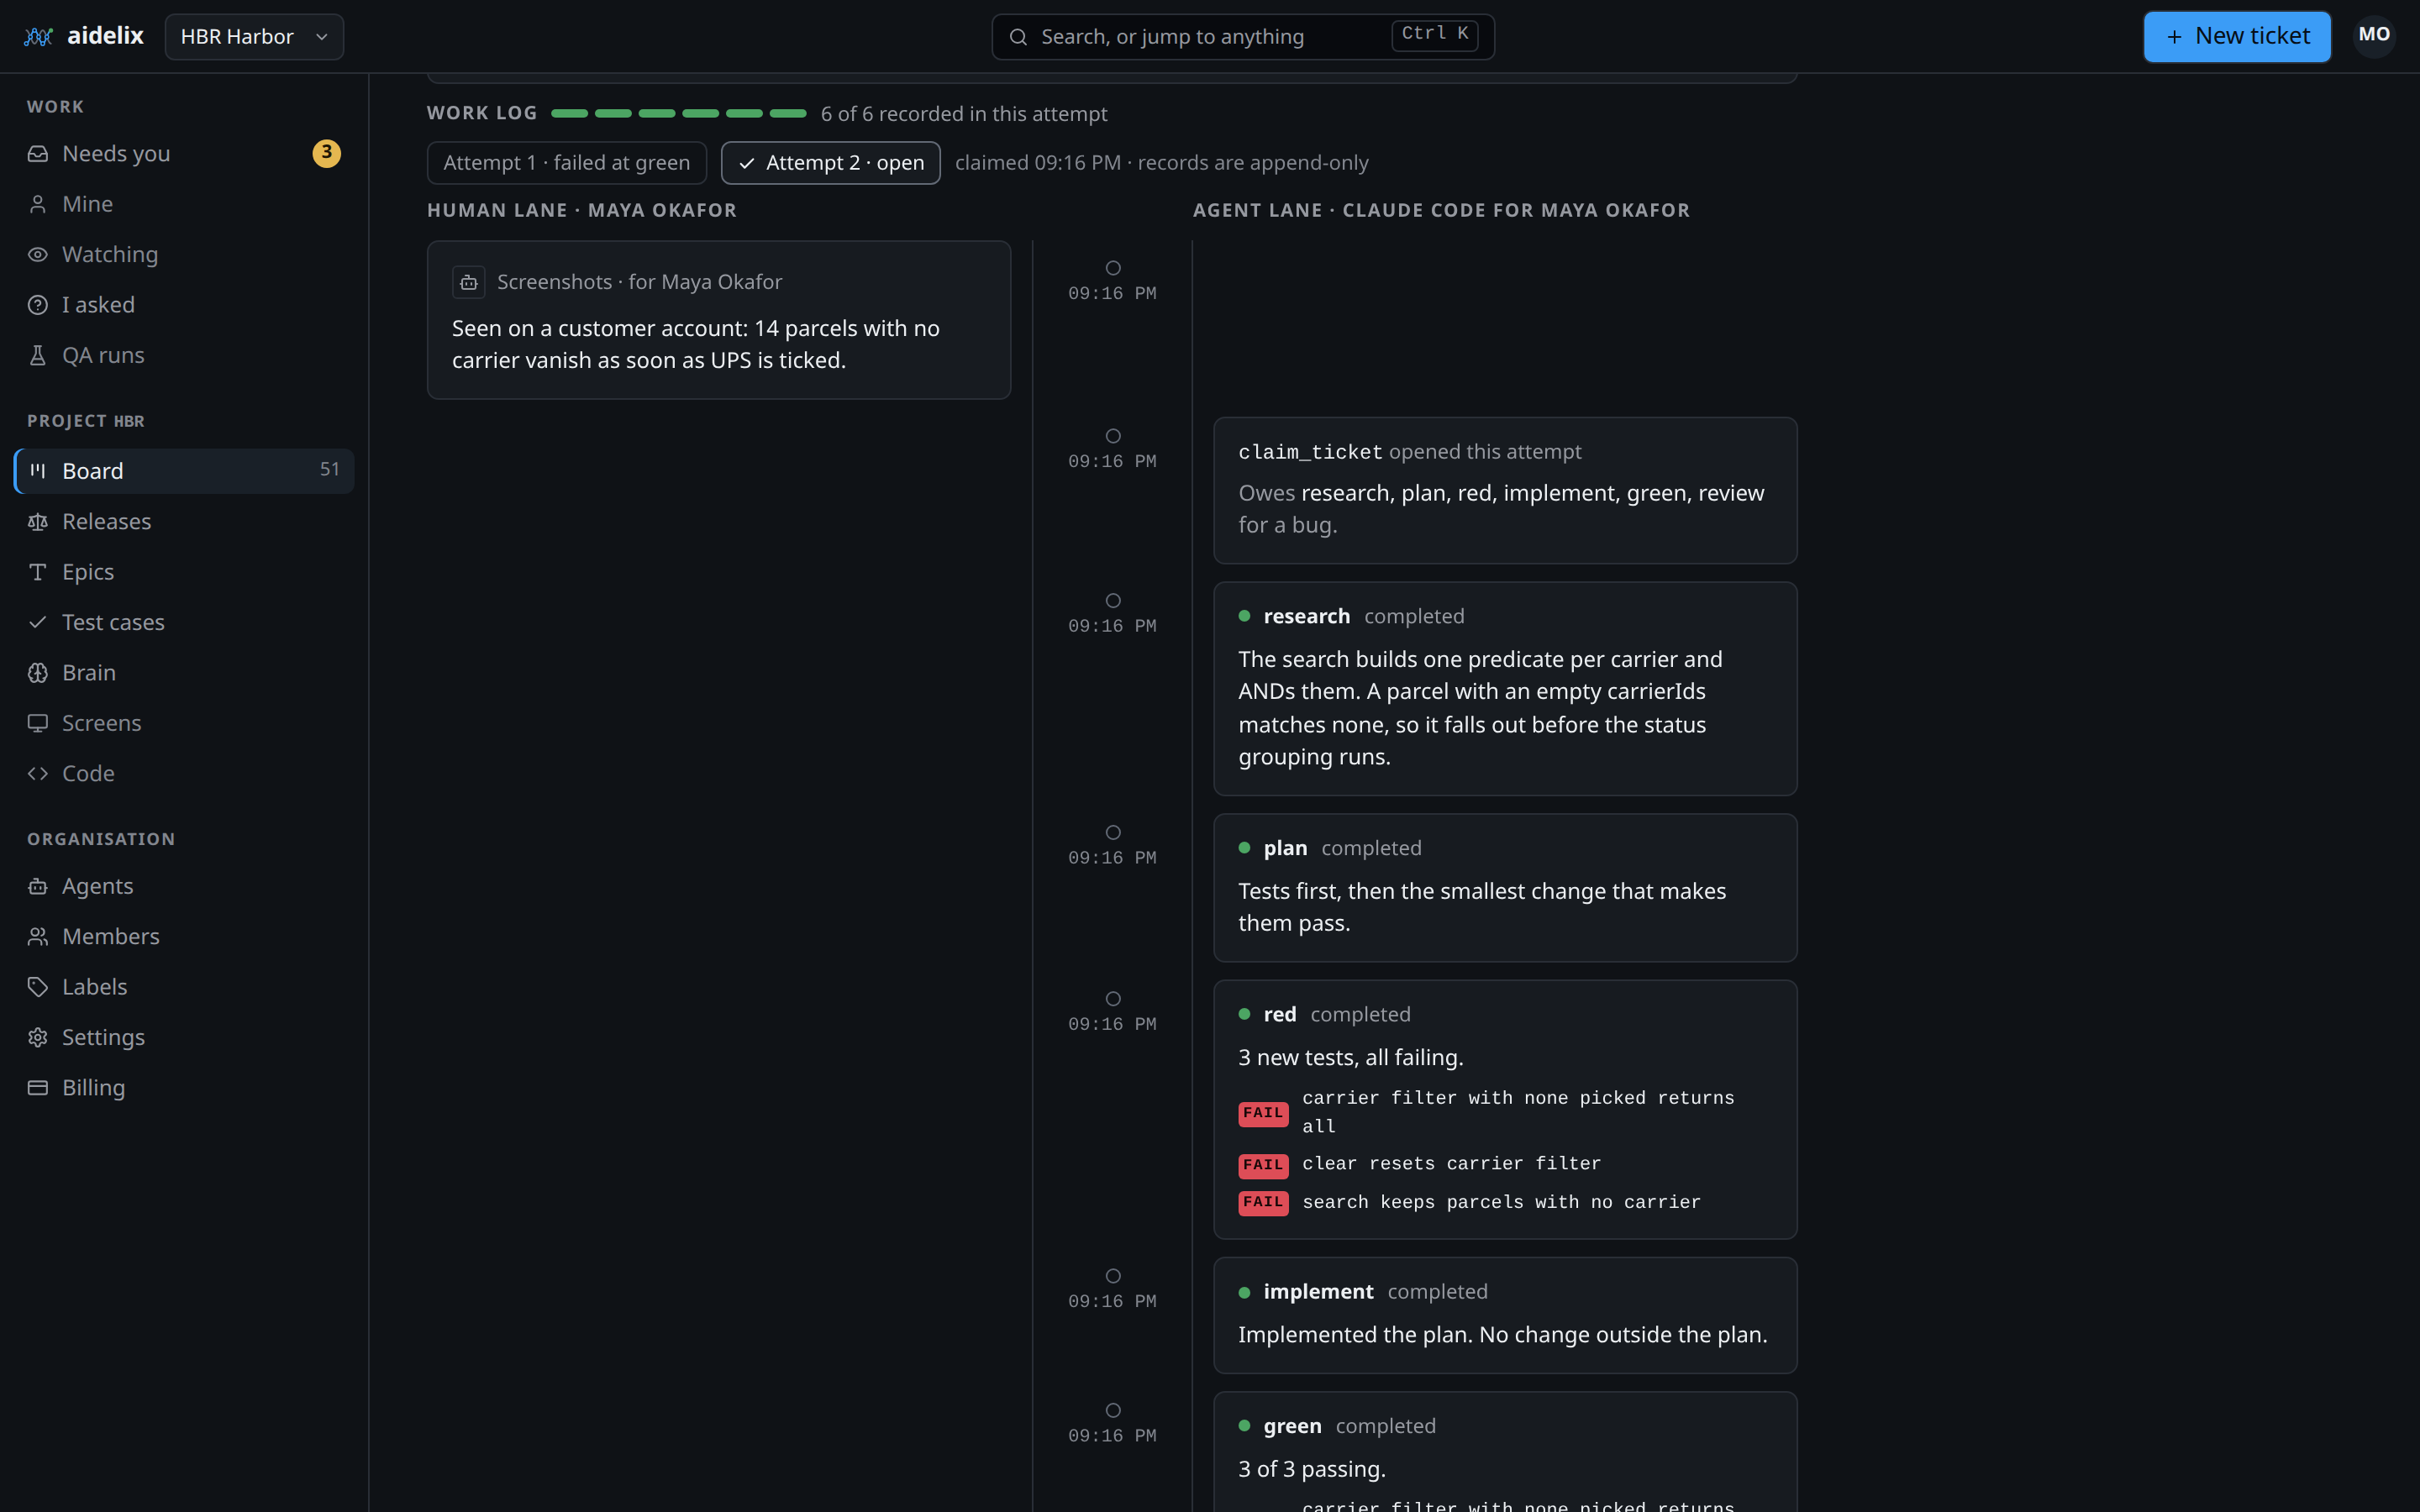Click the Screenshots agent bot icon
This screenshot has width=2420, height=1512.
pyautogui.click(x=469, y=282)
